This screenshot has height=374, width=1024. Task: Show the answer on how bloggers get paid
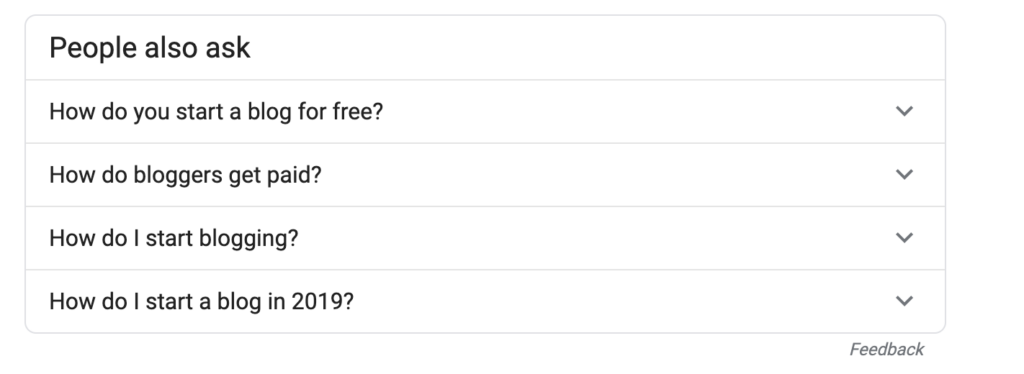click(485, 175)
